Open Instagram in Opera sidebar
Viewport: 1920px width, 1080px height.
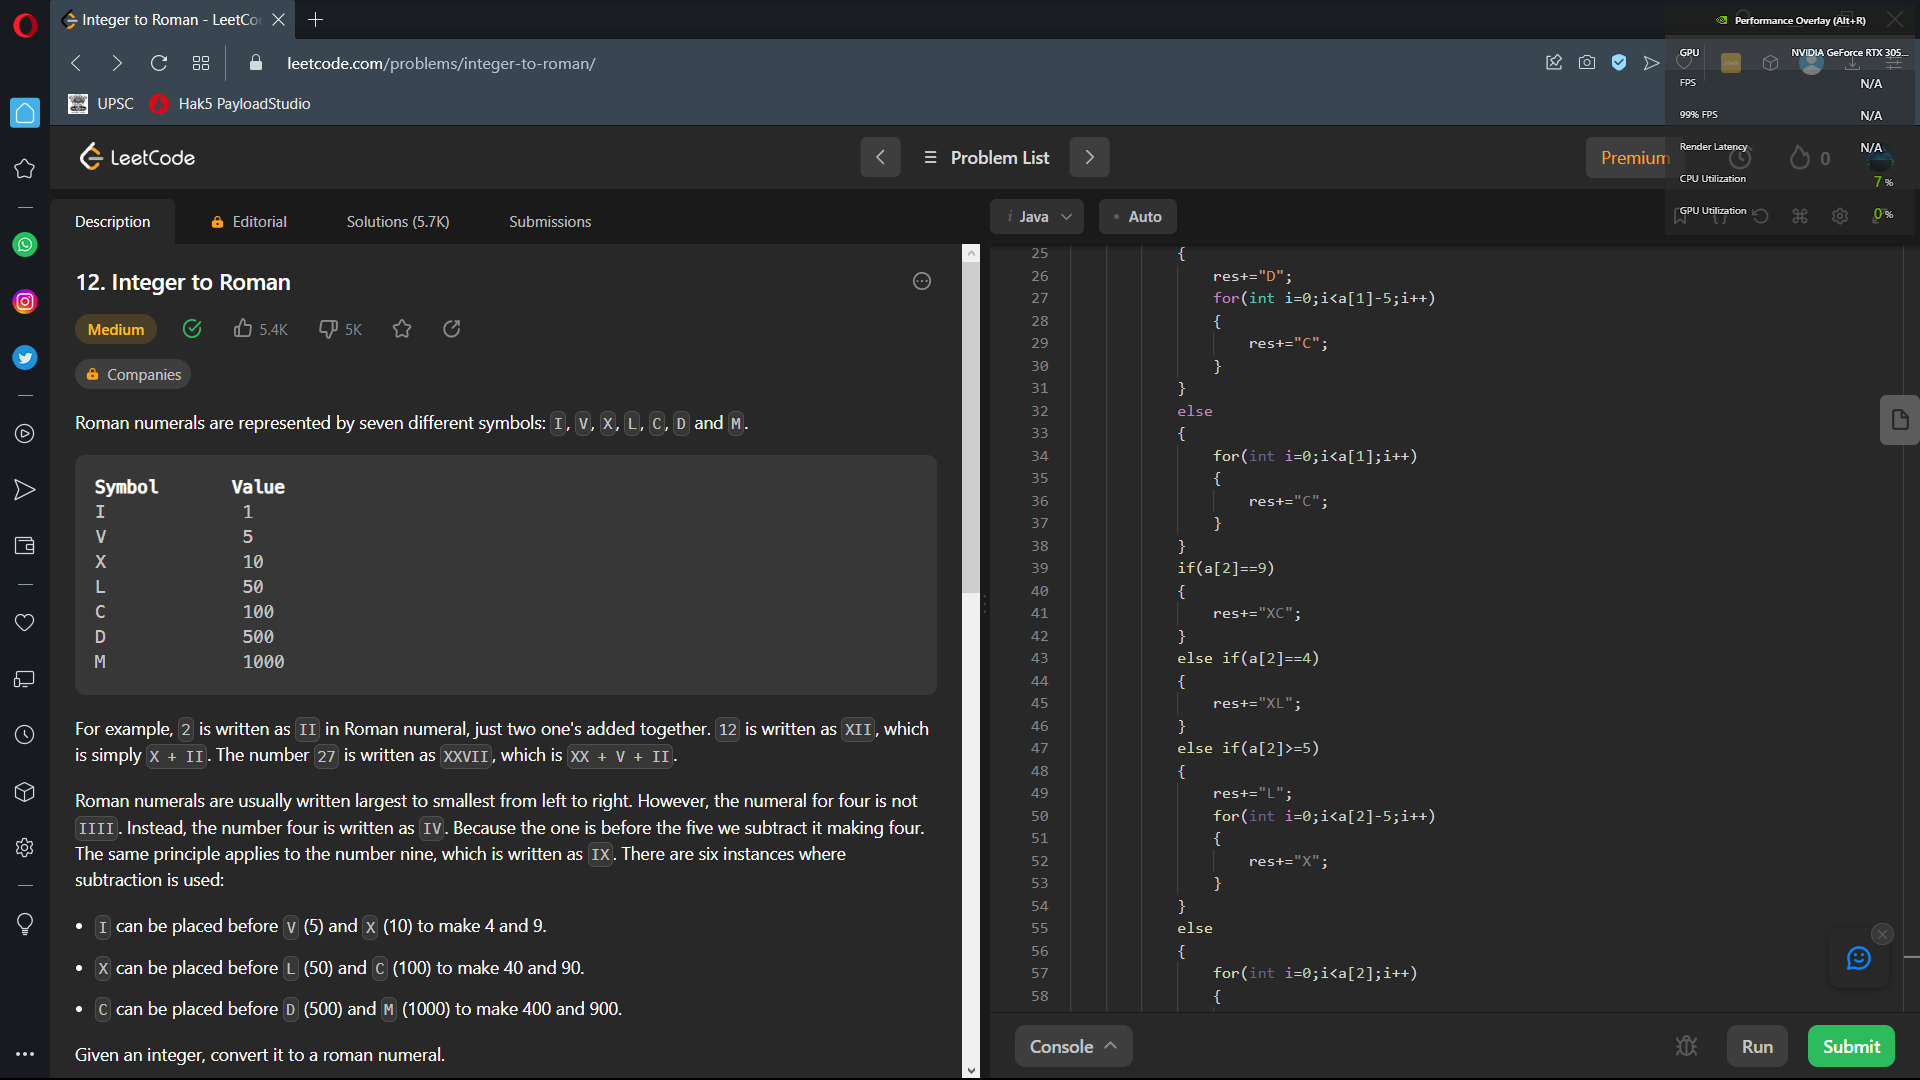pyautogui.click(x=25, y=302)
